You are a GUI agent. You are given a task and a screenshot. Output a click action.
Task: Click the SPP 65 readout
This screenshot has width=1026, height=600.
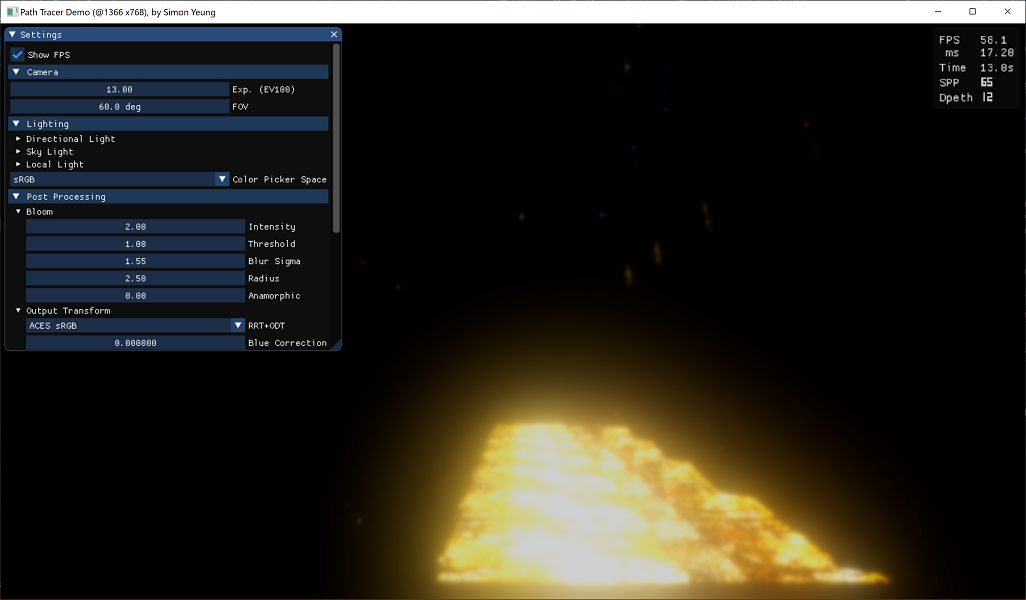click(x=966, y=82)
